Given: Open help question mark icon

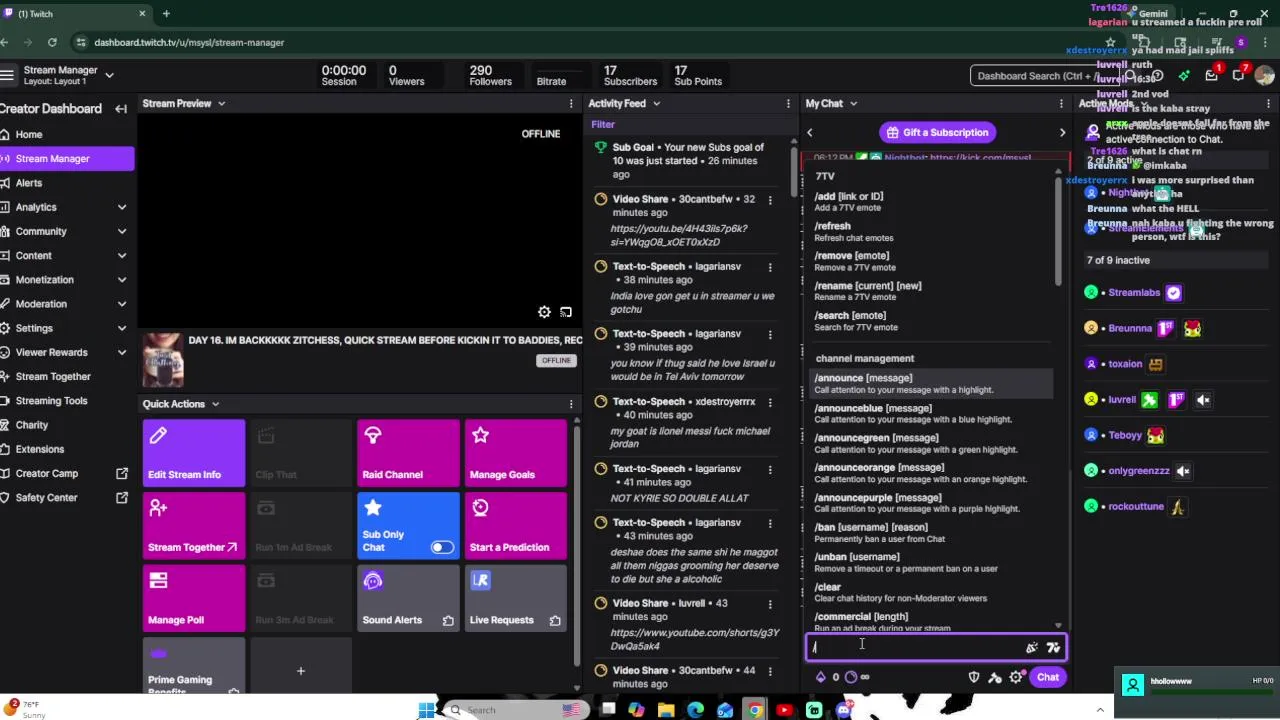Looking at the screenshot, I should tap(1157, 75).
